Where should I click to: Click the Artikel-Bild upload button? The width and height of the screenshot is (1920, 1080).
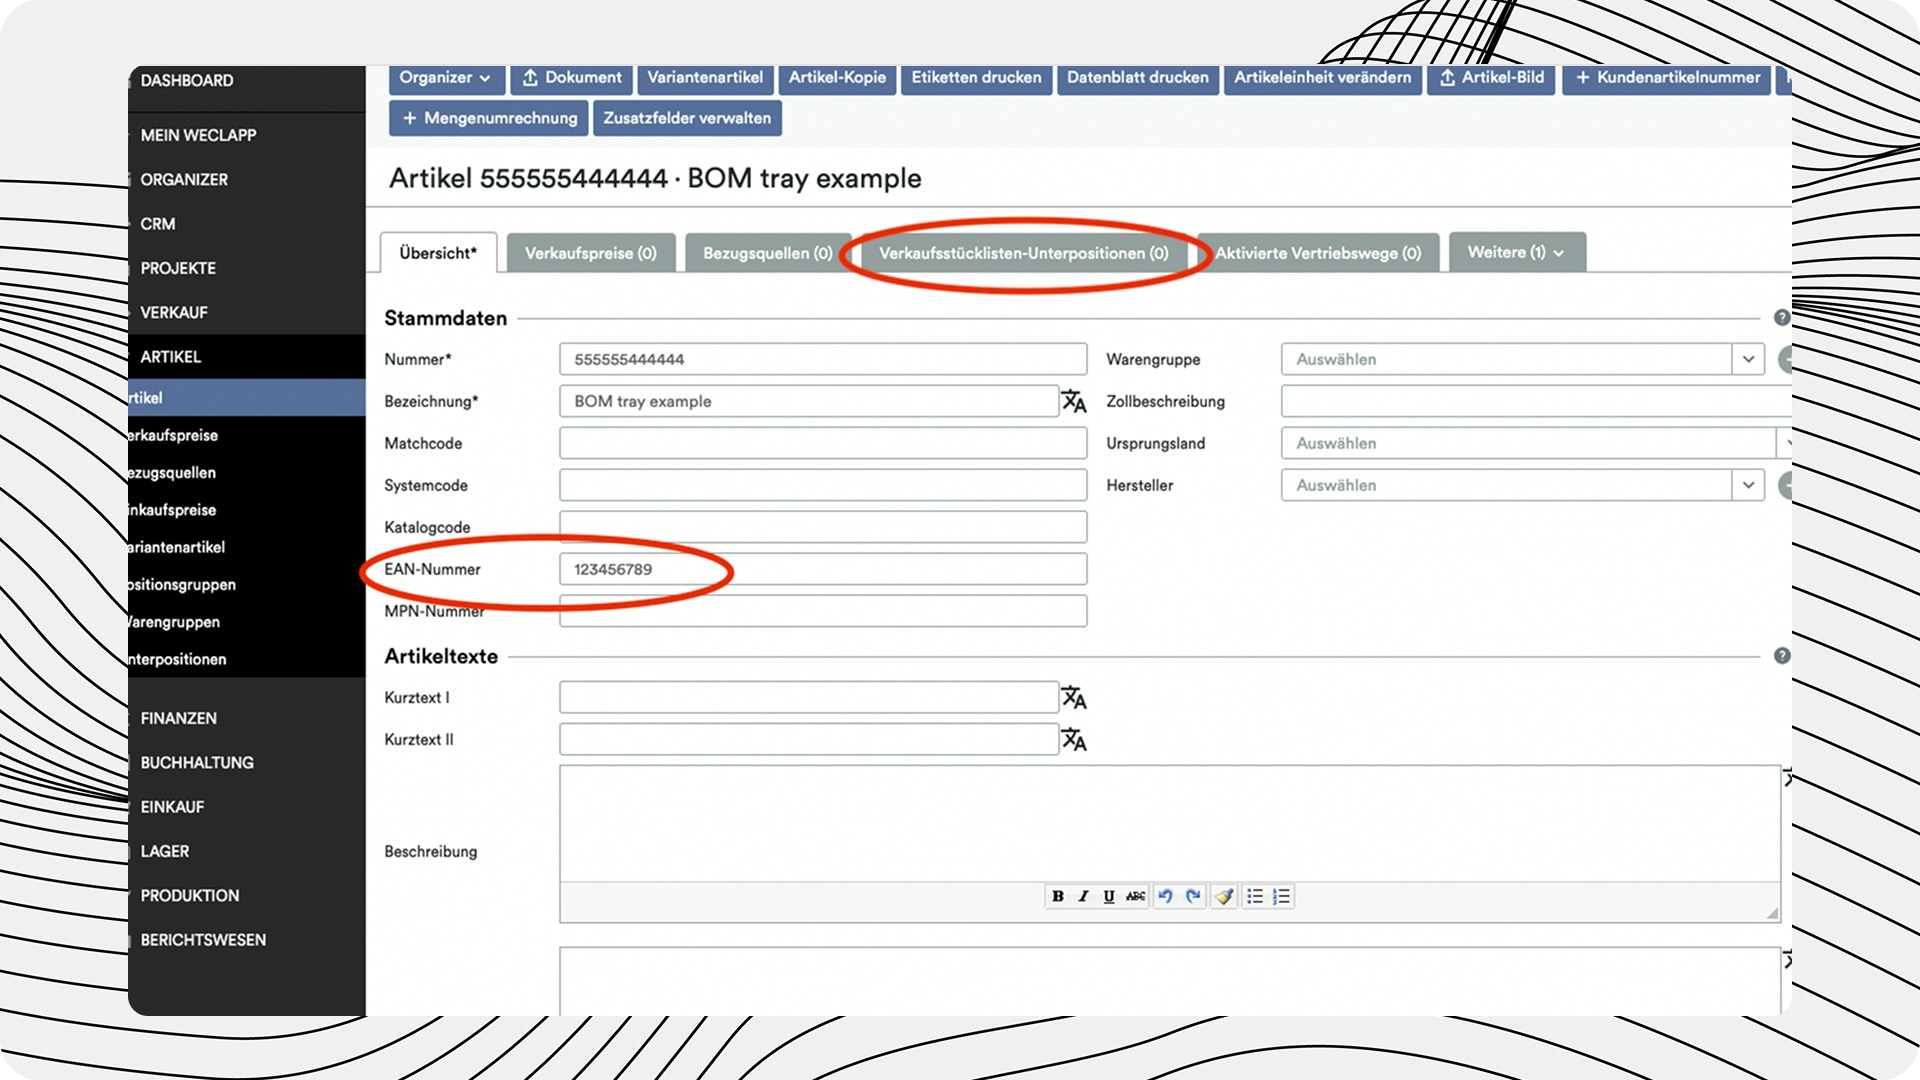click(1491, 78)
